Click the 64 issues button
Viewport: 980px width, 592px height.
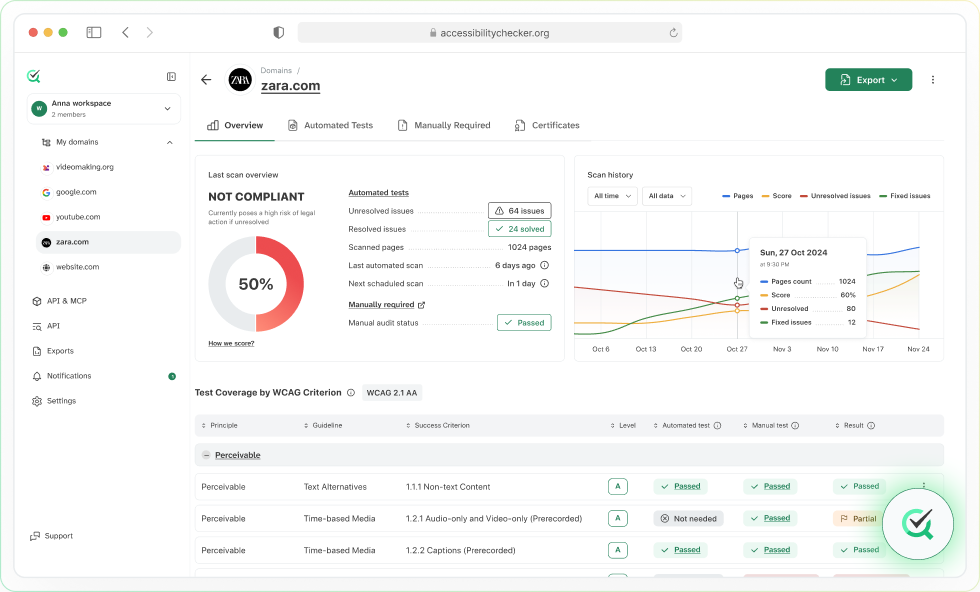(x=519, y=211)
